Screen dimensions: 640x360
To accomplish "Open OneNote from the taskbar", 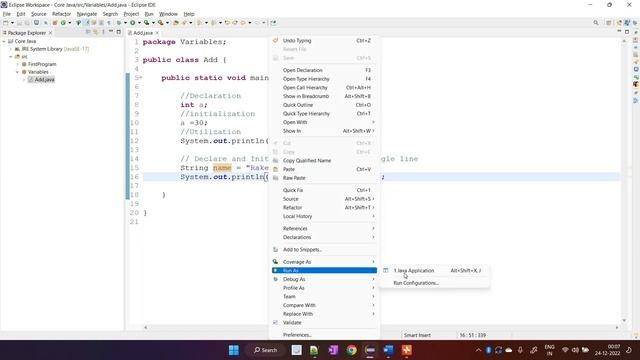I will point(333,350).
